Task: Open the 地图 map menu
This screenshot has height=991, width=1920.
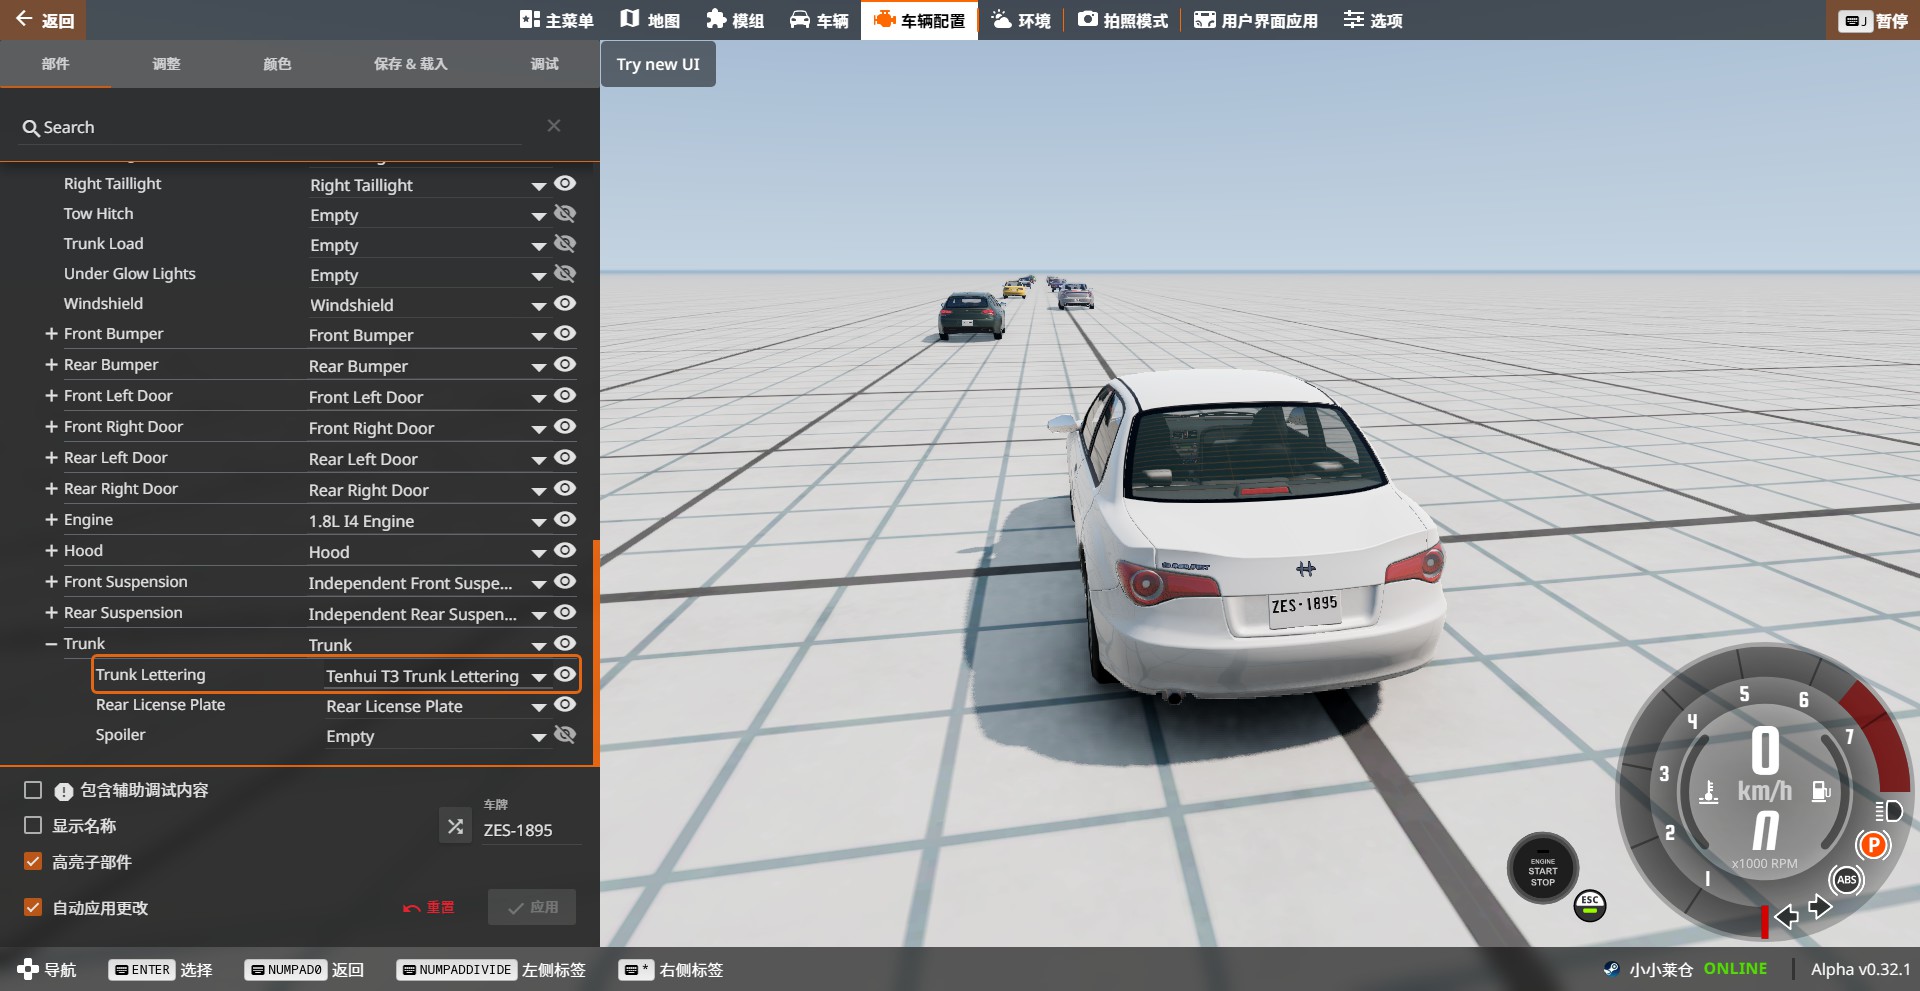Action: 649,20
